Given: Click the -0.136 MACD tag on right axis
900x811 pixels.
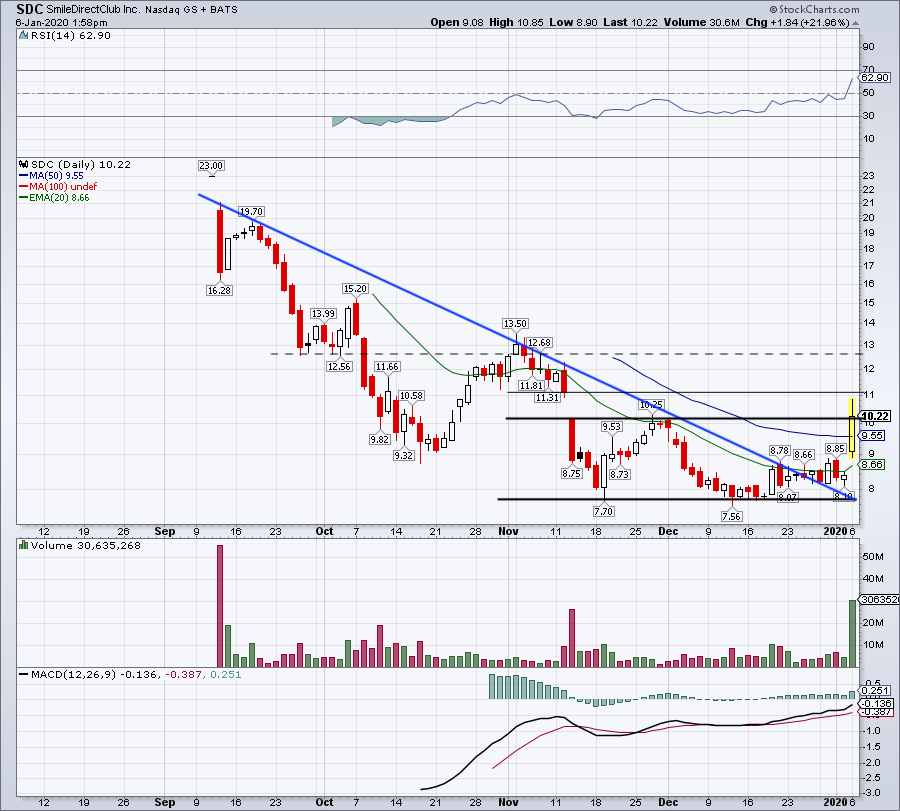Looking at the screenshot, I should [x=876, y=703].
